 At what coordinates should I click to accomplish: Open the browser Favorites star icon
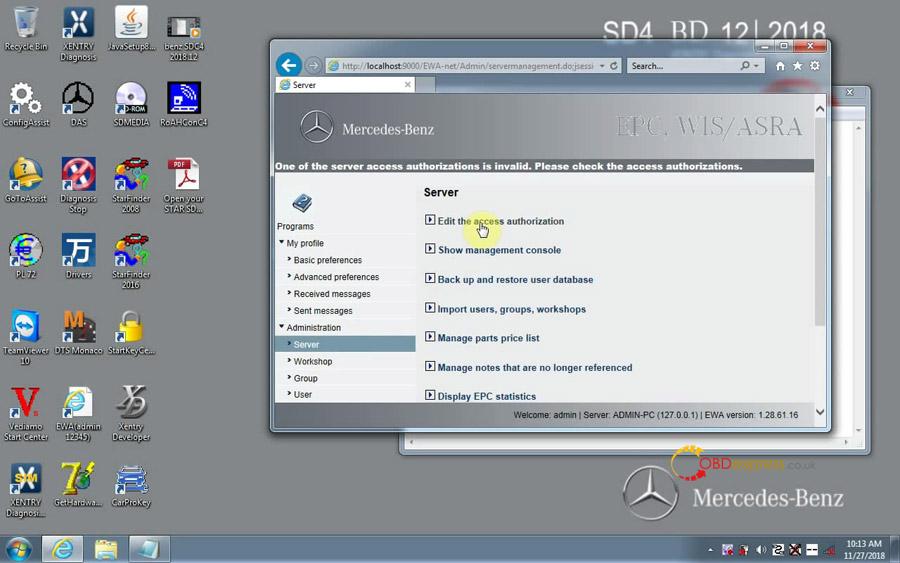click(797, 66)
